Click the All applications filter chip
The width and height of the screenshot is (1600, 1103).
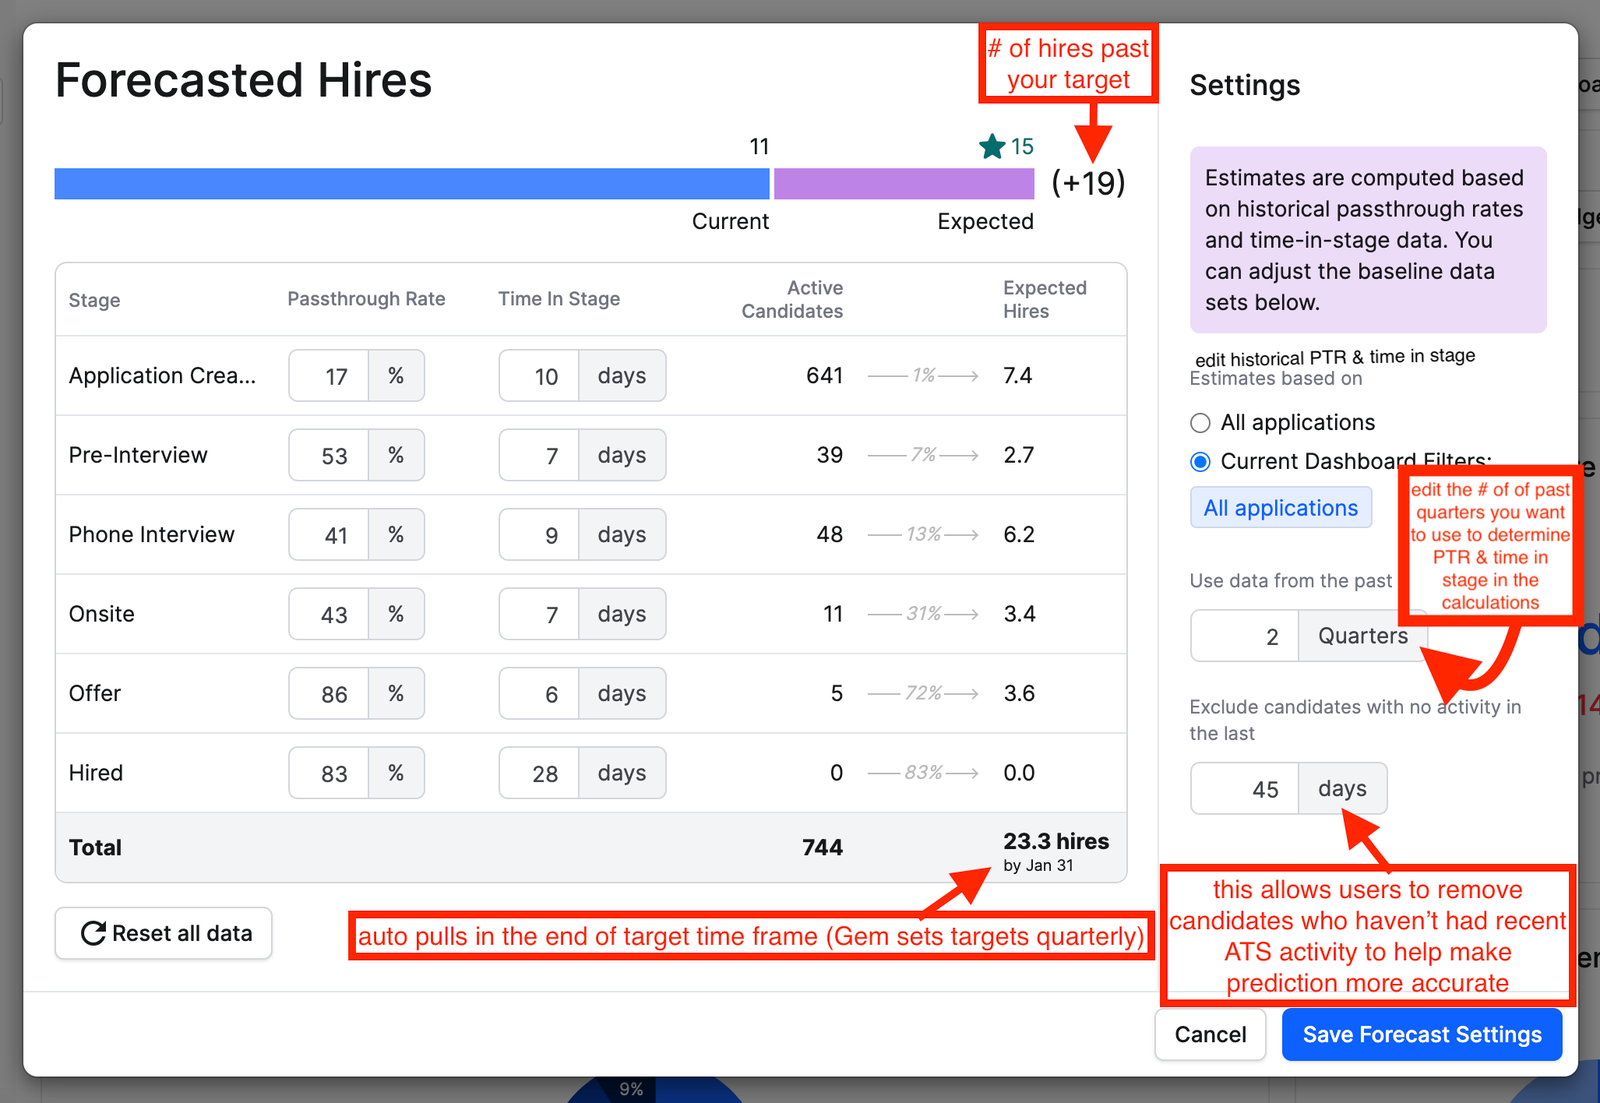(x=1280, y=508)
